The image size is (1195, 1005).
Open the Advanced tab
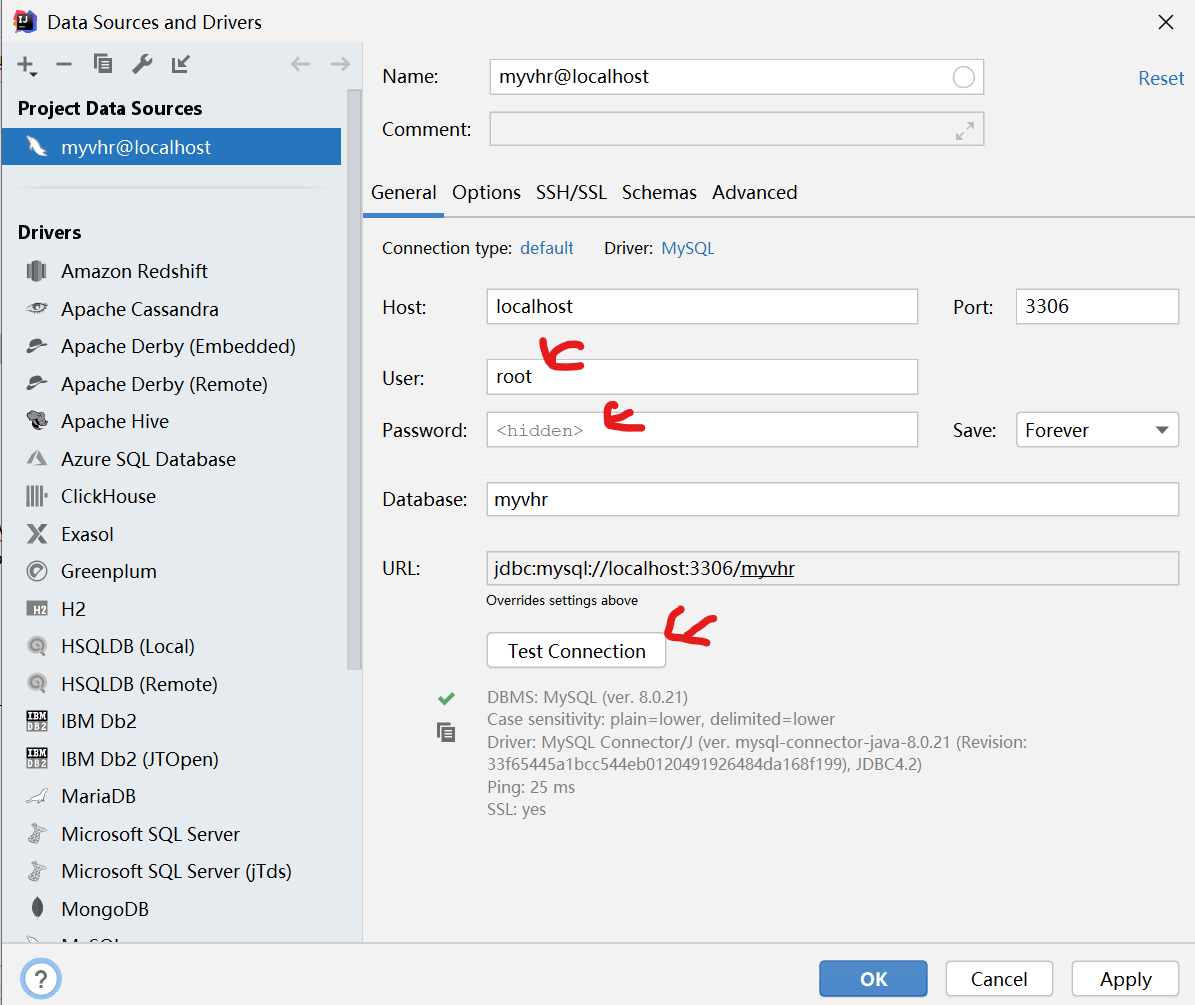coord(754,193)
